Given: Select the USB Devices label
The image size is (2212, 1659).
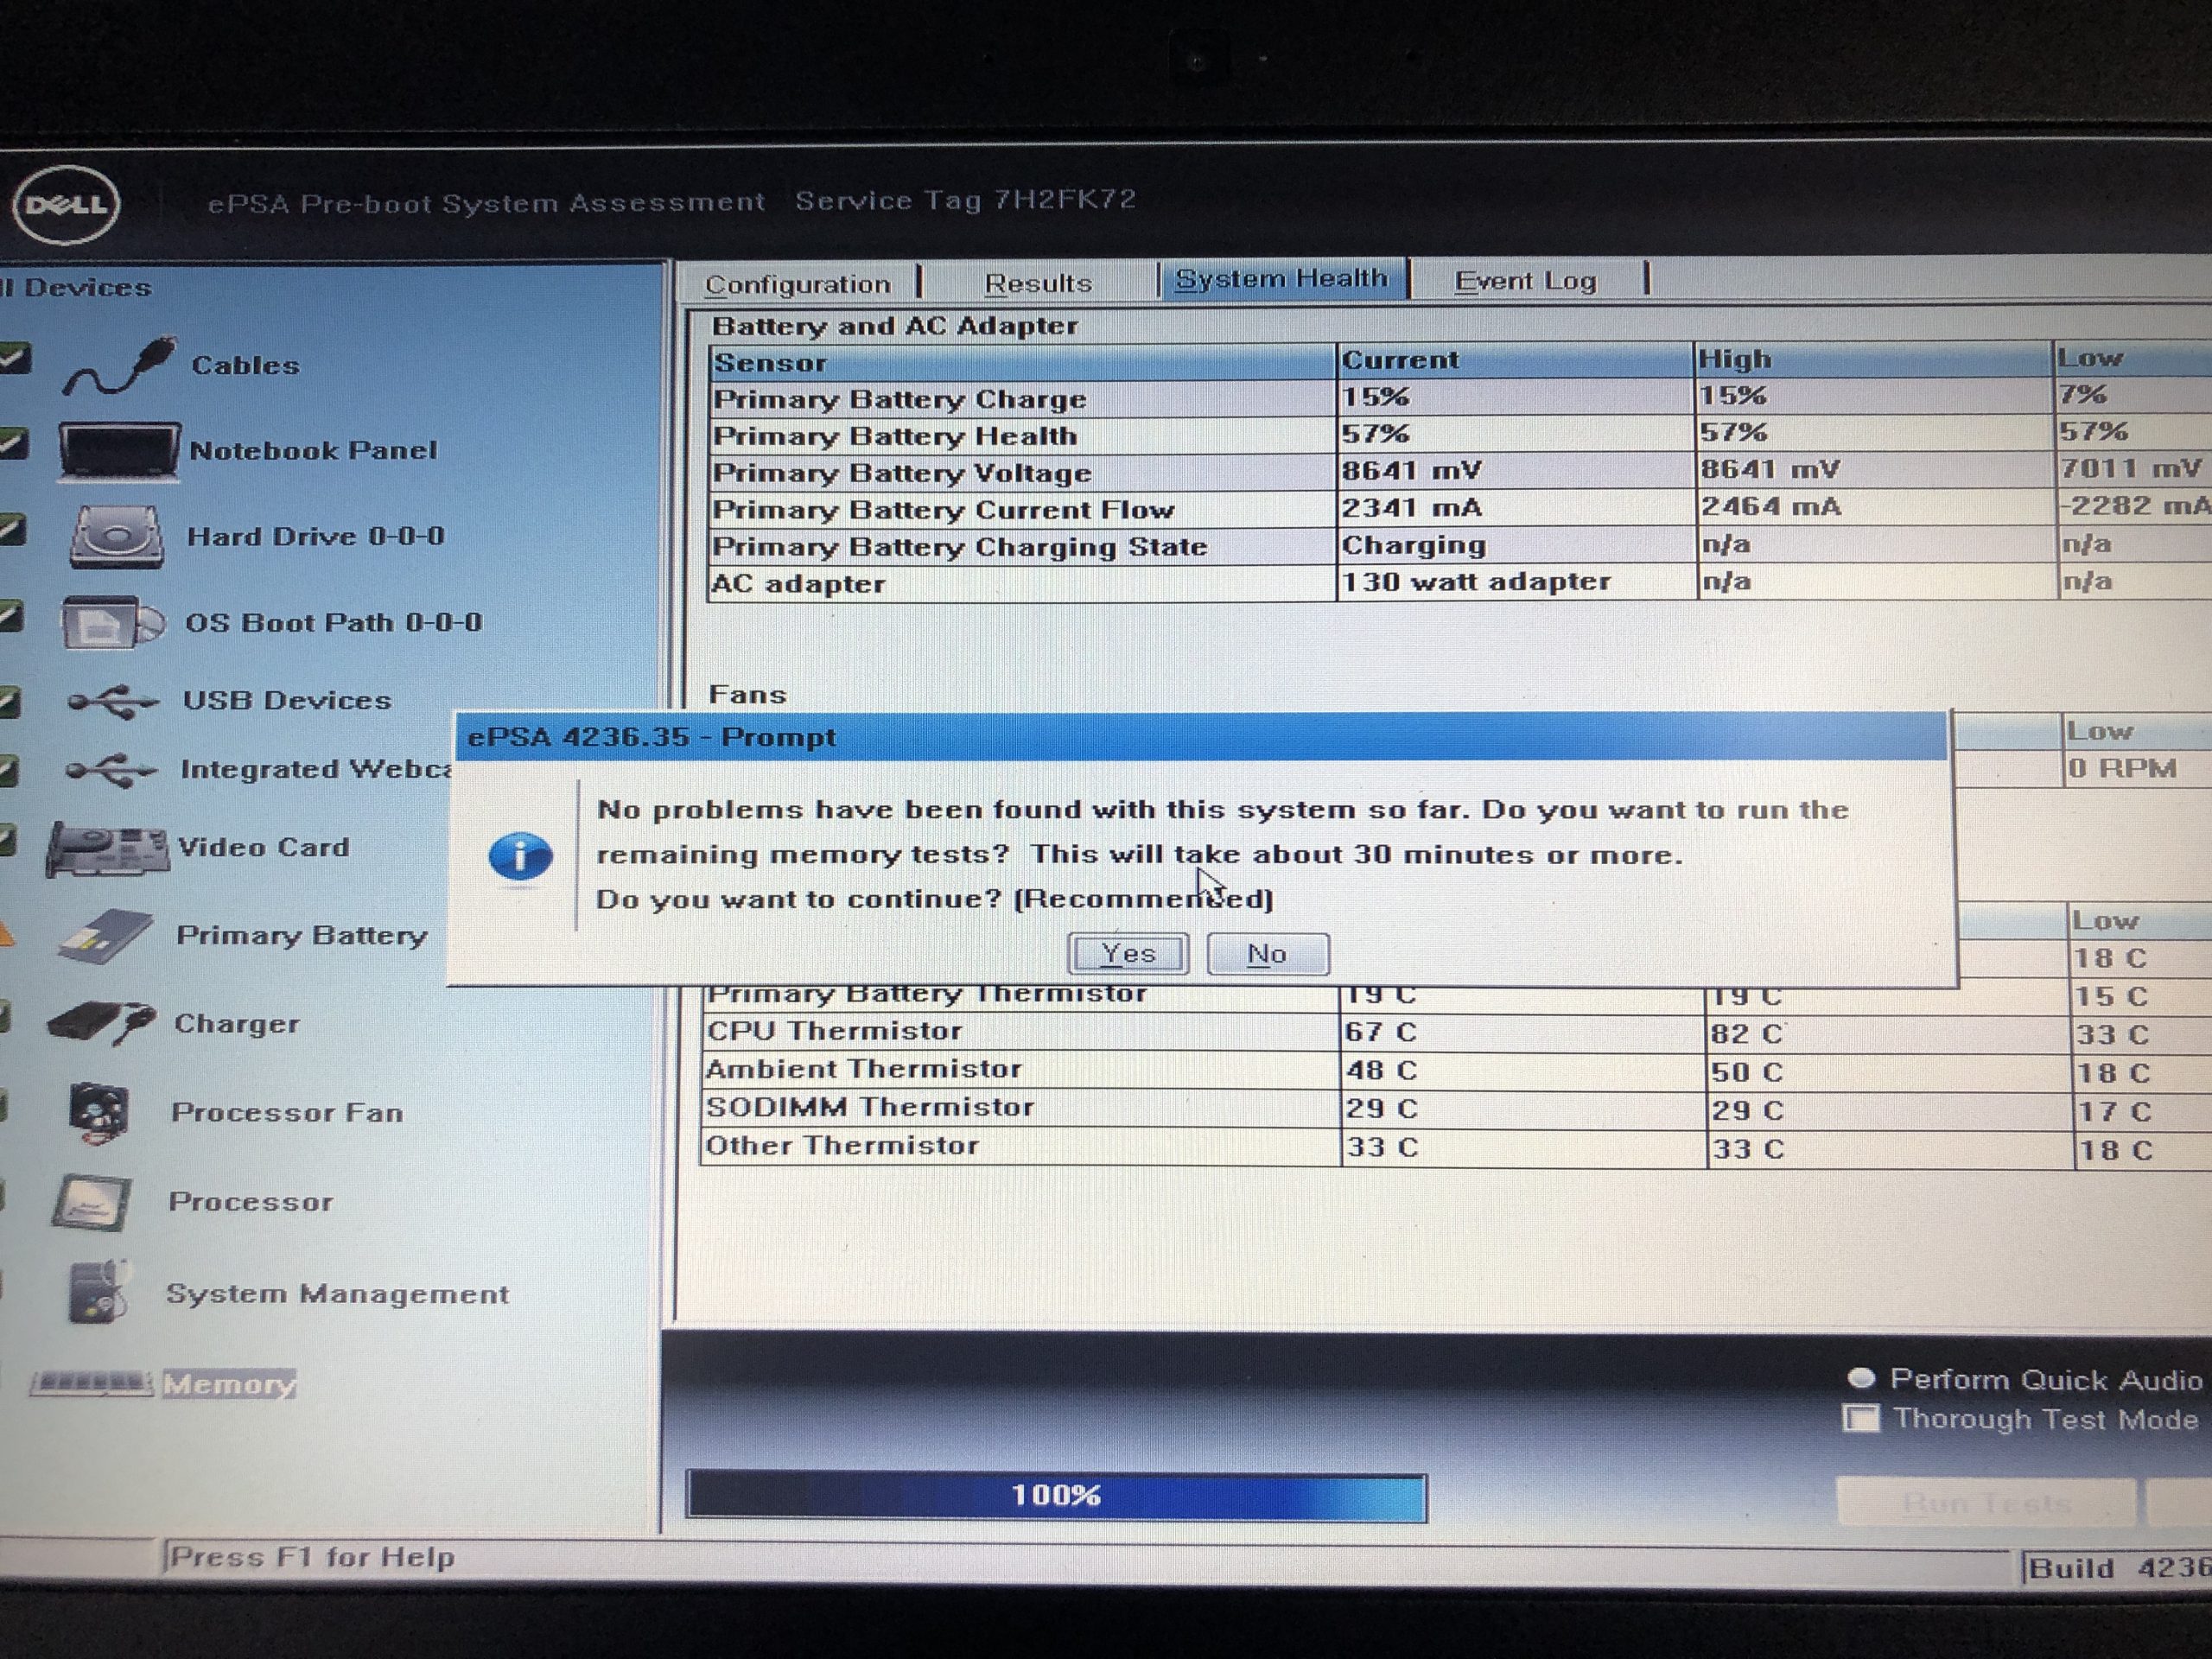Looking at the screenshot, I should [286, 700].
